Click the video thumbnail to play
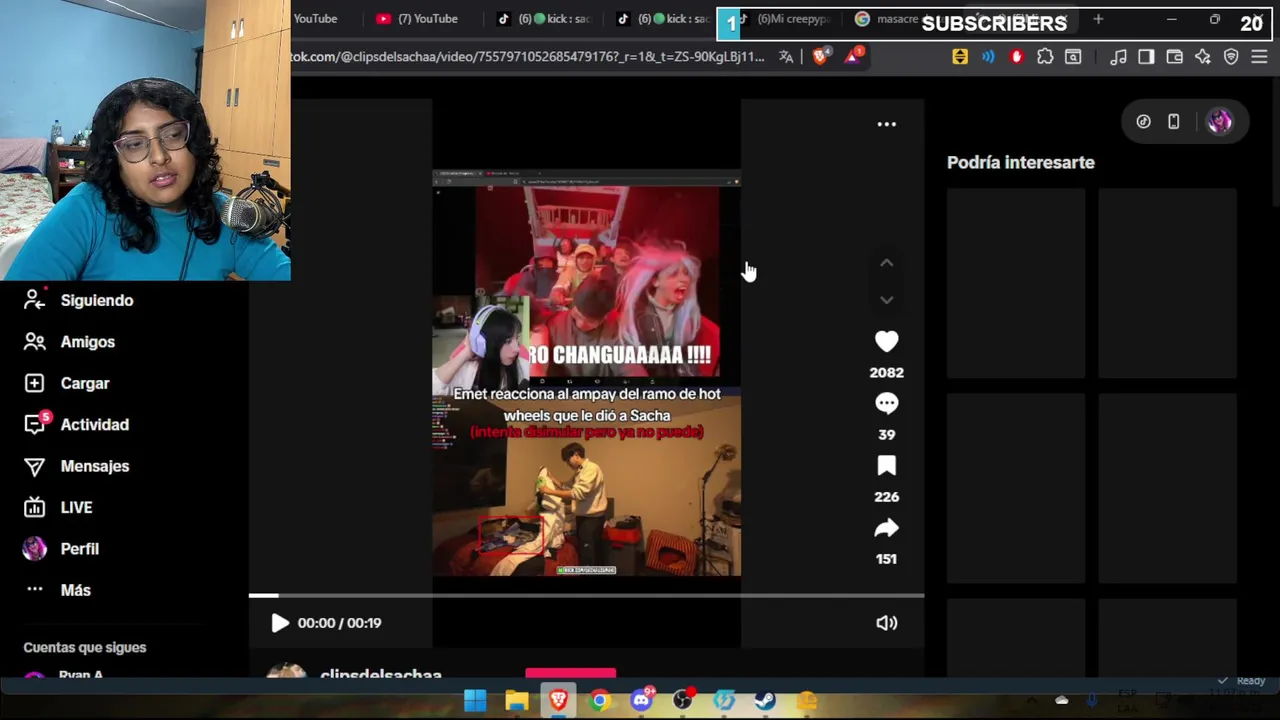Image resolution: width=1280 pixels, height=720 pixels. (587, 372)
